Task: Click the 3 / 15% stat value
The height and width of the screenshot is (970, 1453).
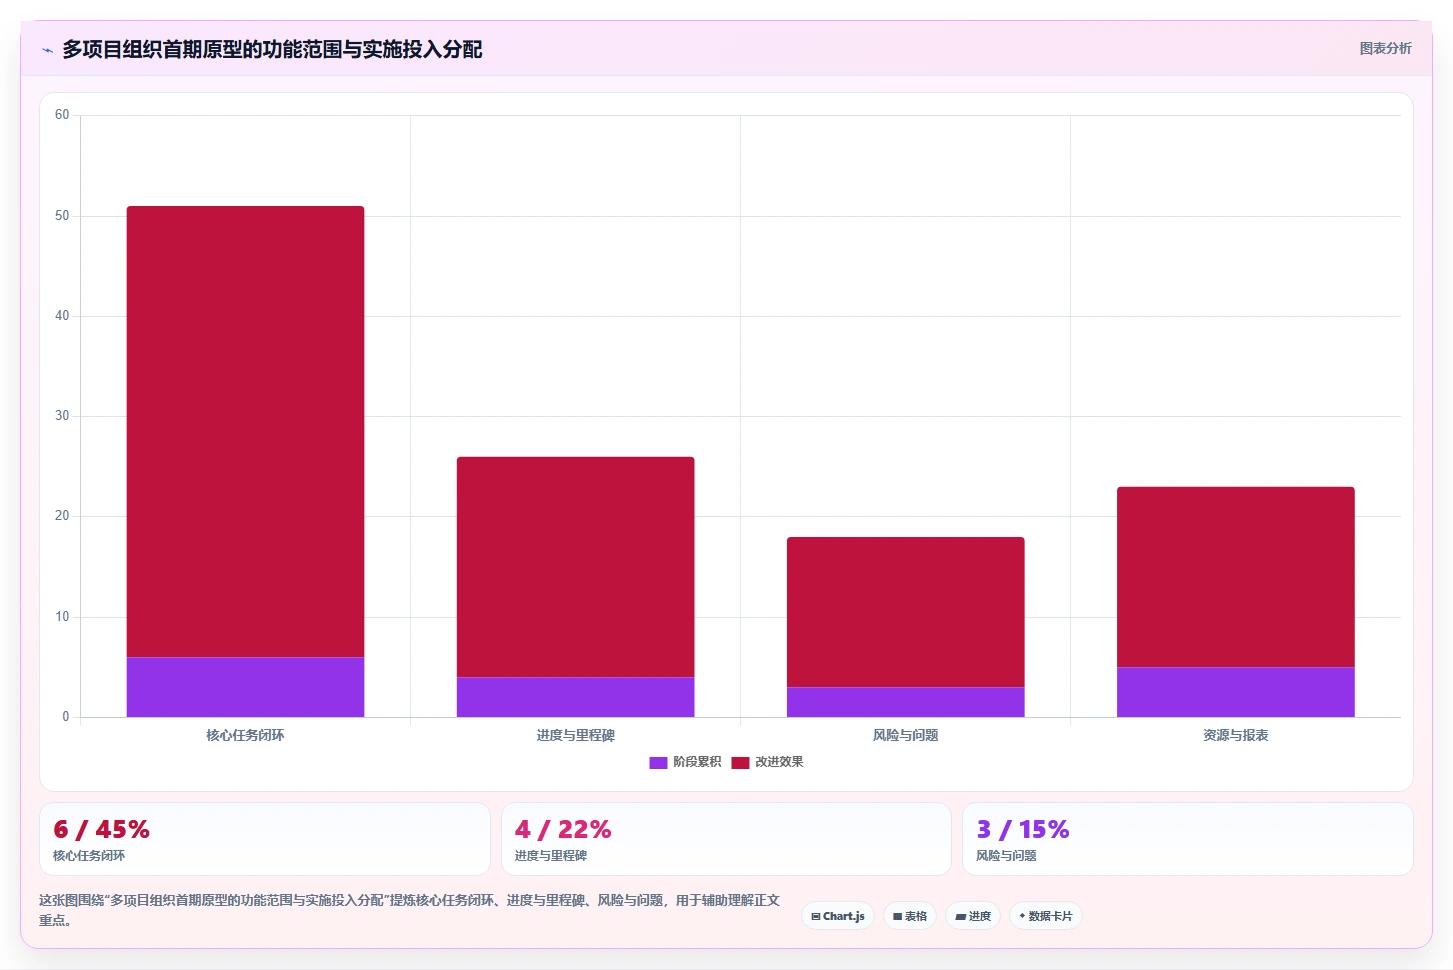Action: click(1023, 829)
